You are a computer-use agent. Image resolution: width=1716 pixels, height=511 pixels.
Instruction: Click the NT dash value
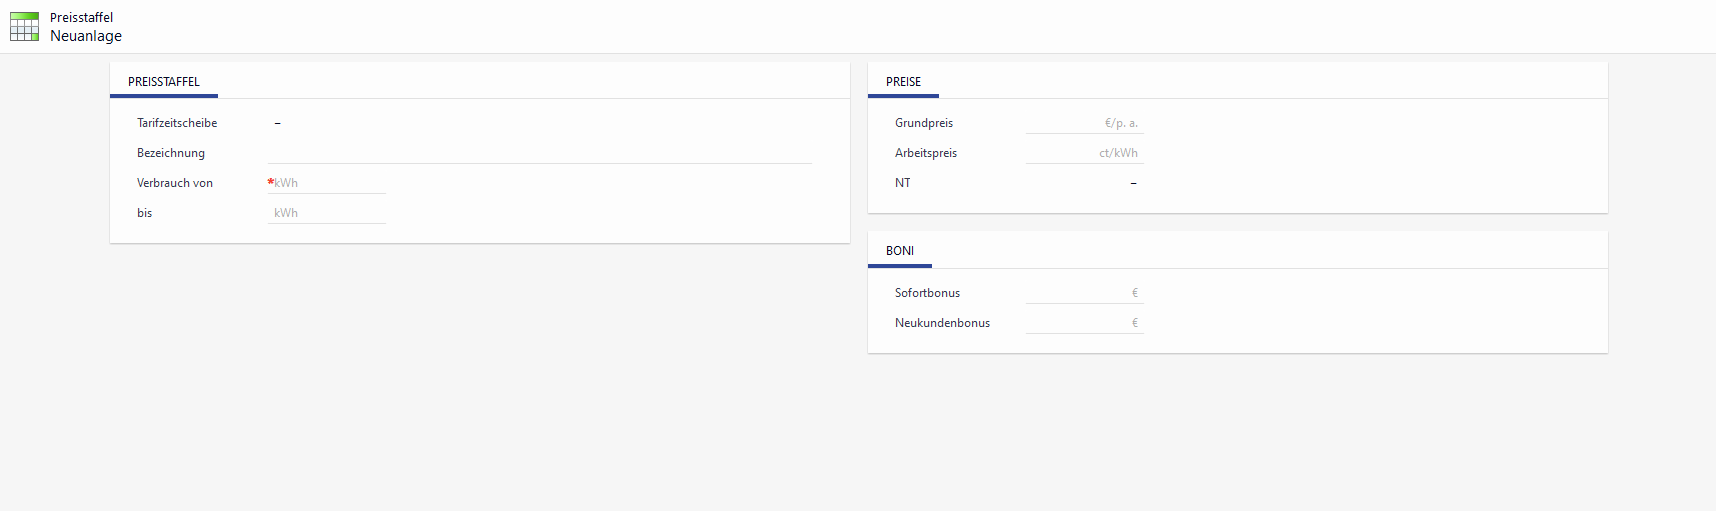tap(1133, 183)
